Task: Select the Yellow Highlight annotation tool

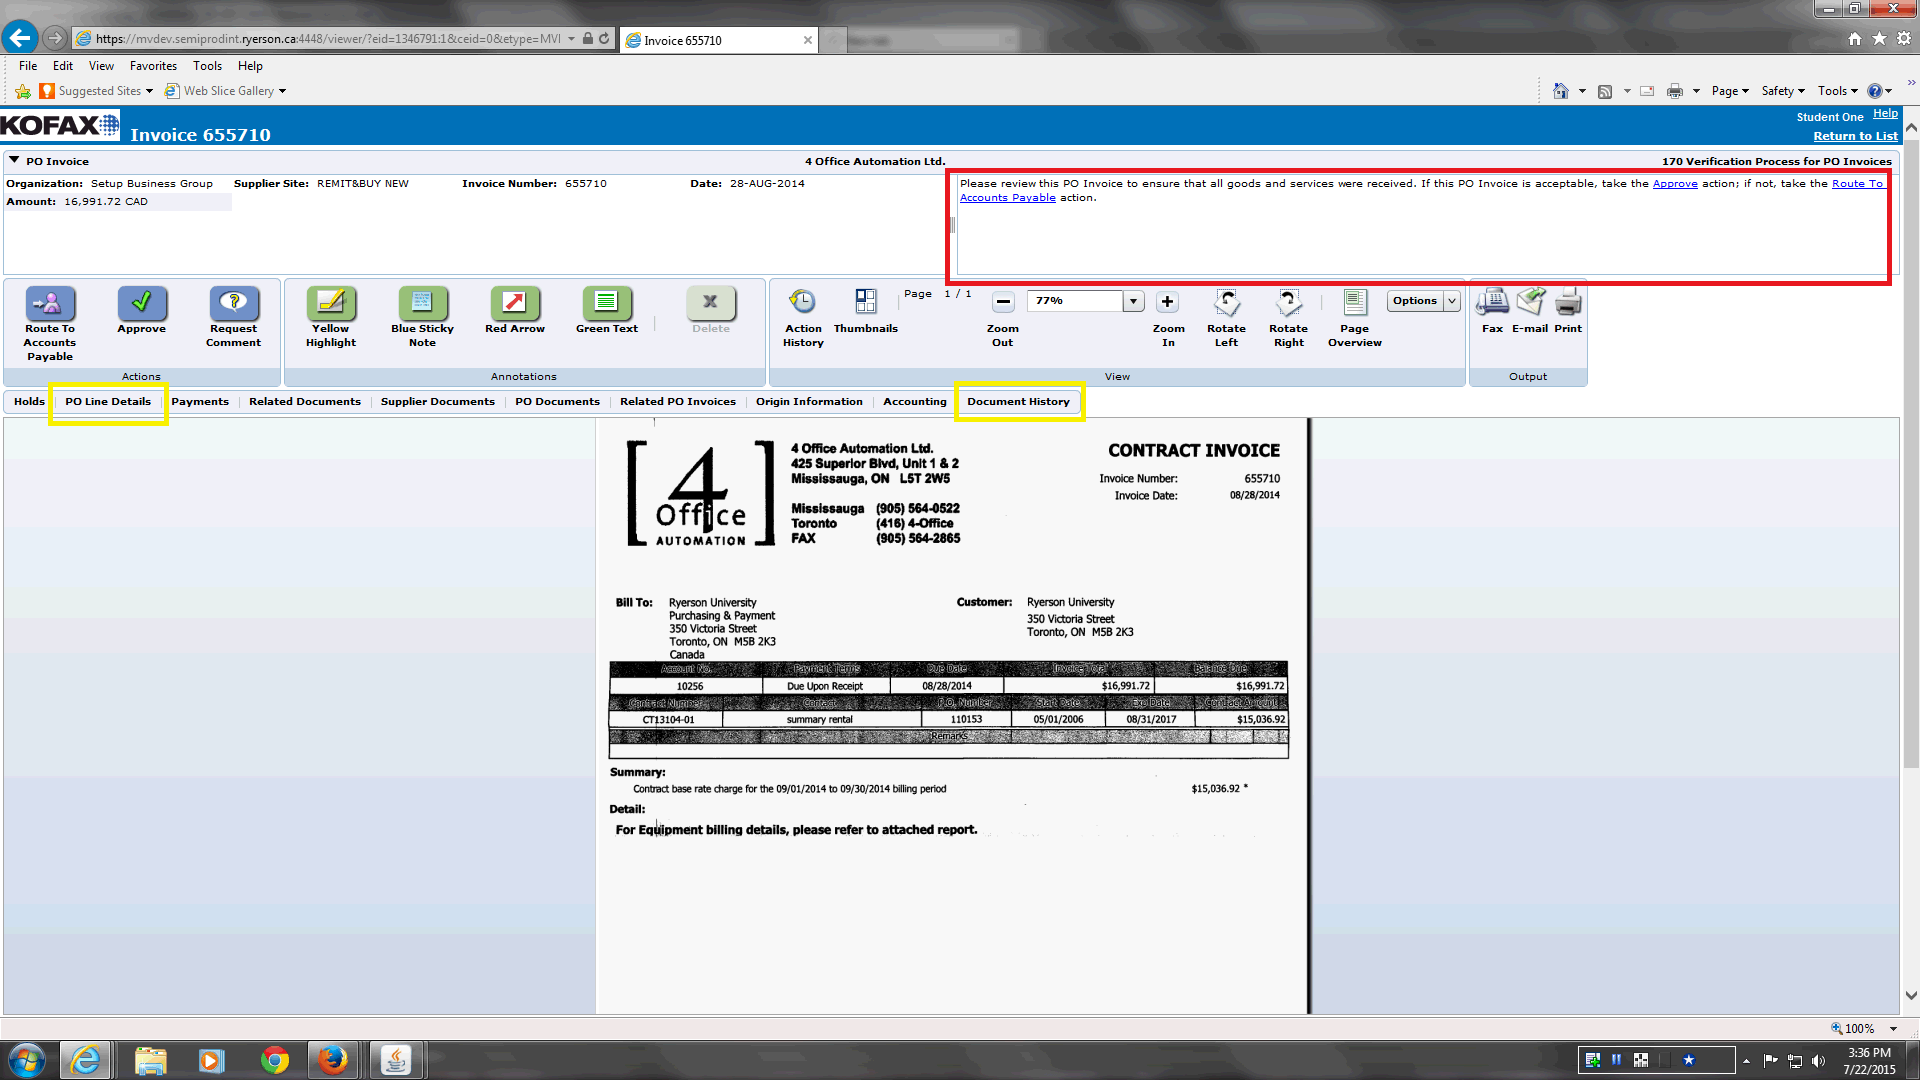Action: coord(331,302)
